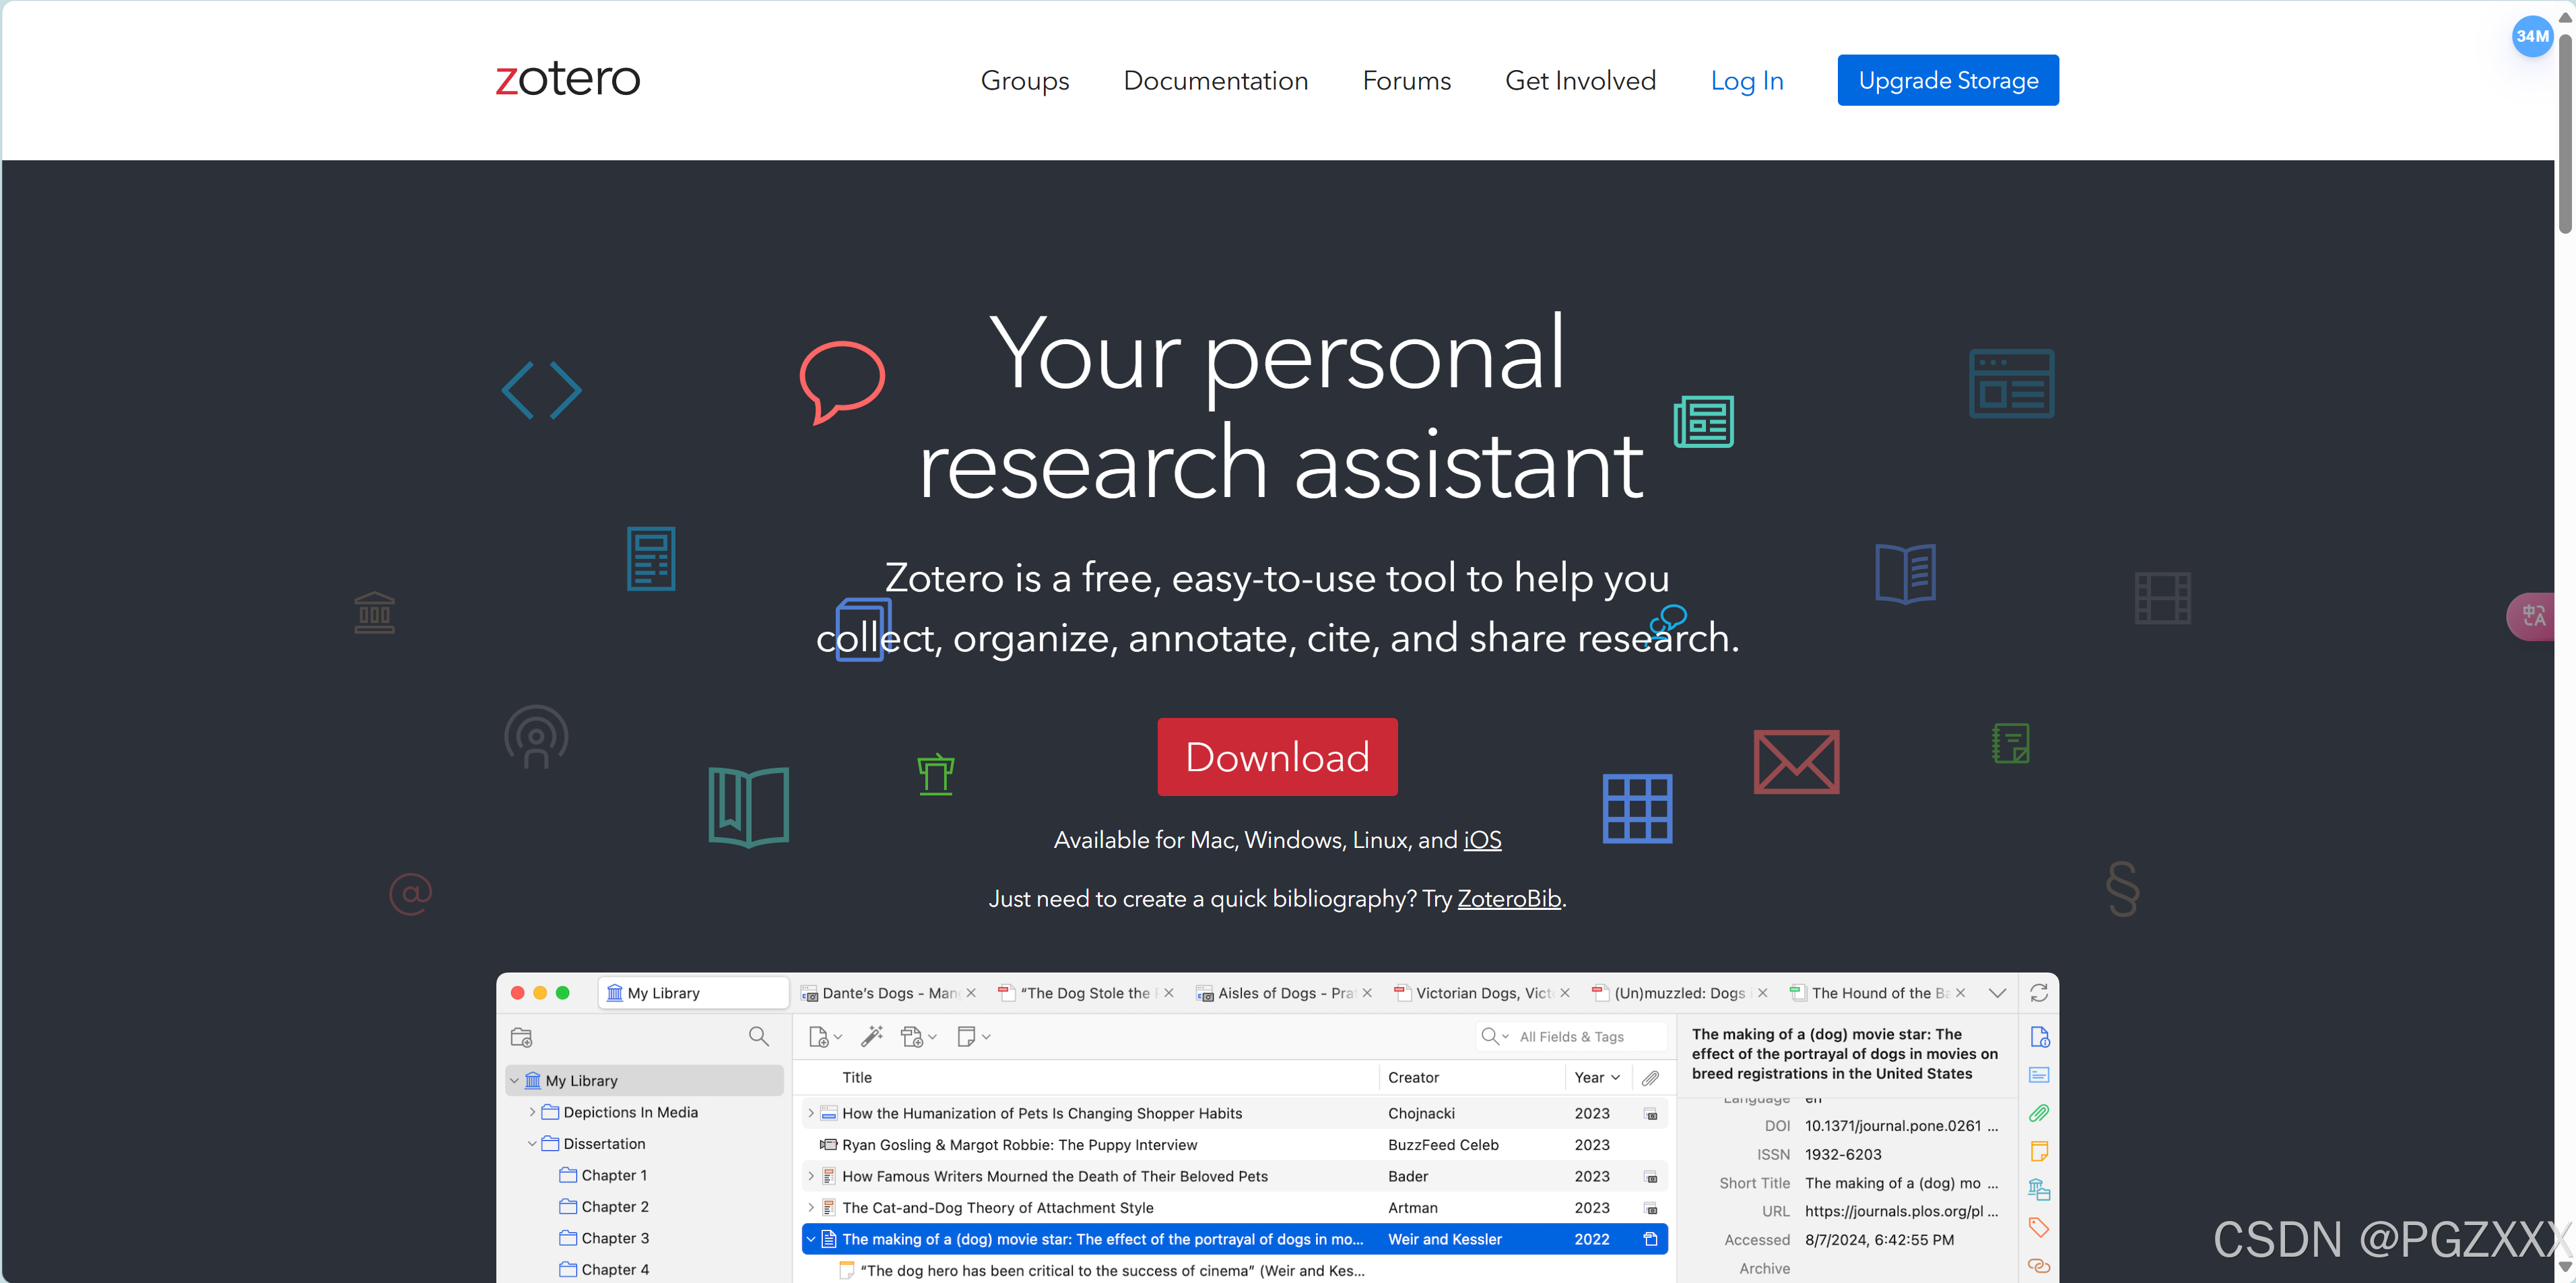Select the Ryan Gosling & Margot Robbie row
Screen dimensions: 2576x1283
tap(1235, 1145)
